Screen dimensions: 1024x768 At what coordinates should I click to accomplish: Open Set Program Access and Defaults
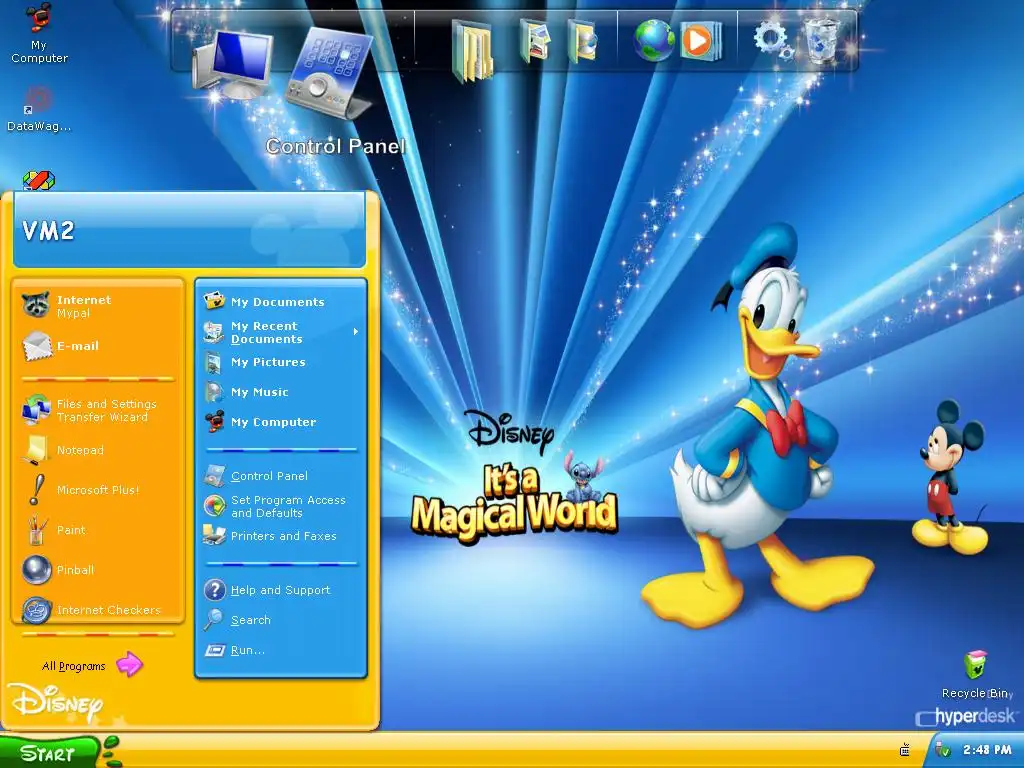281,506
